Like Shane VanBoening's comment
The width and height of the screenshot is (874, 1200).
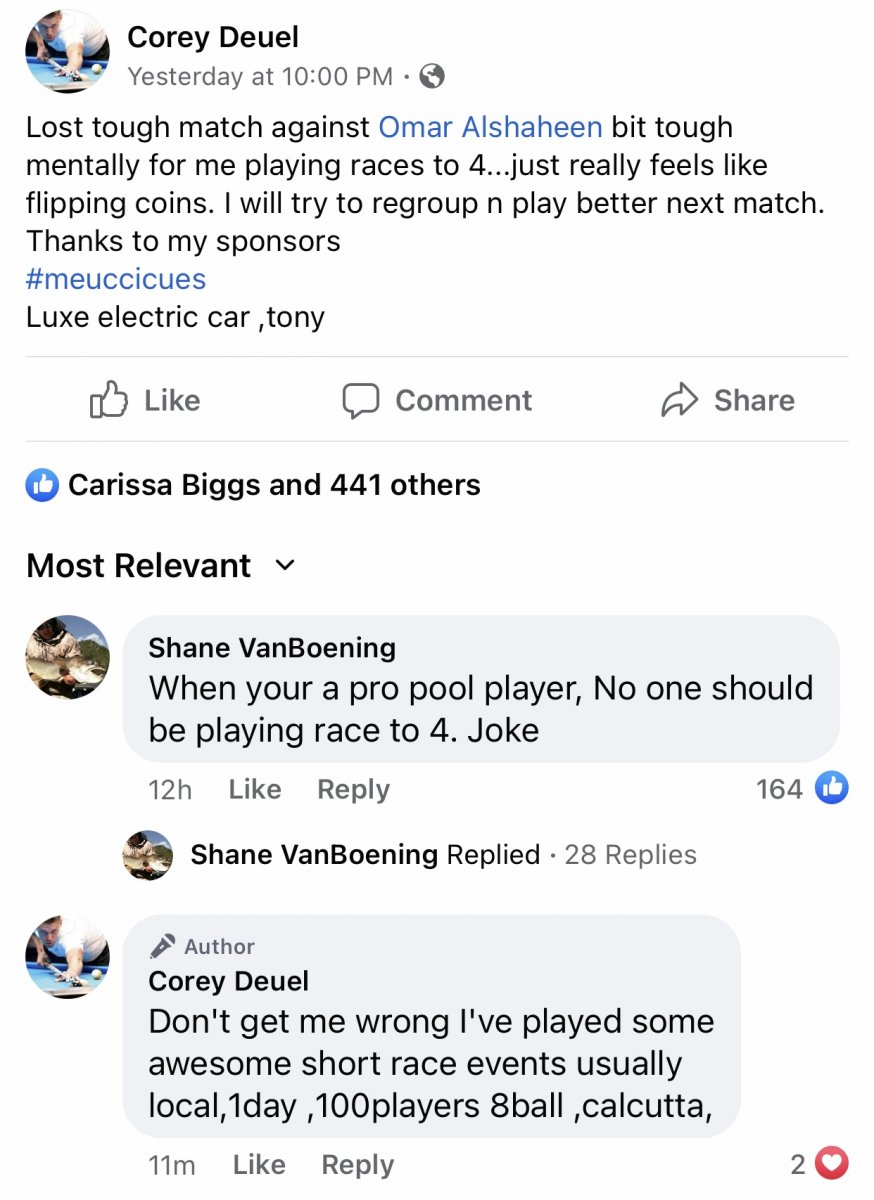(254, 789)
